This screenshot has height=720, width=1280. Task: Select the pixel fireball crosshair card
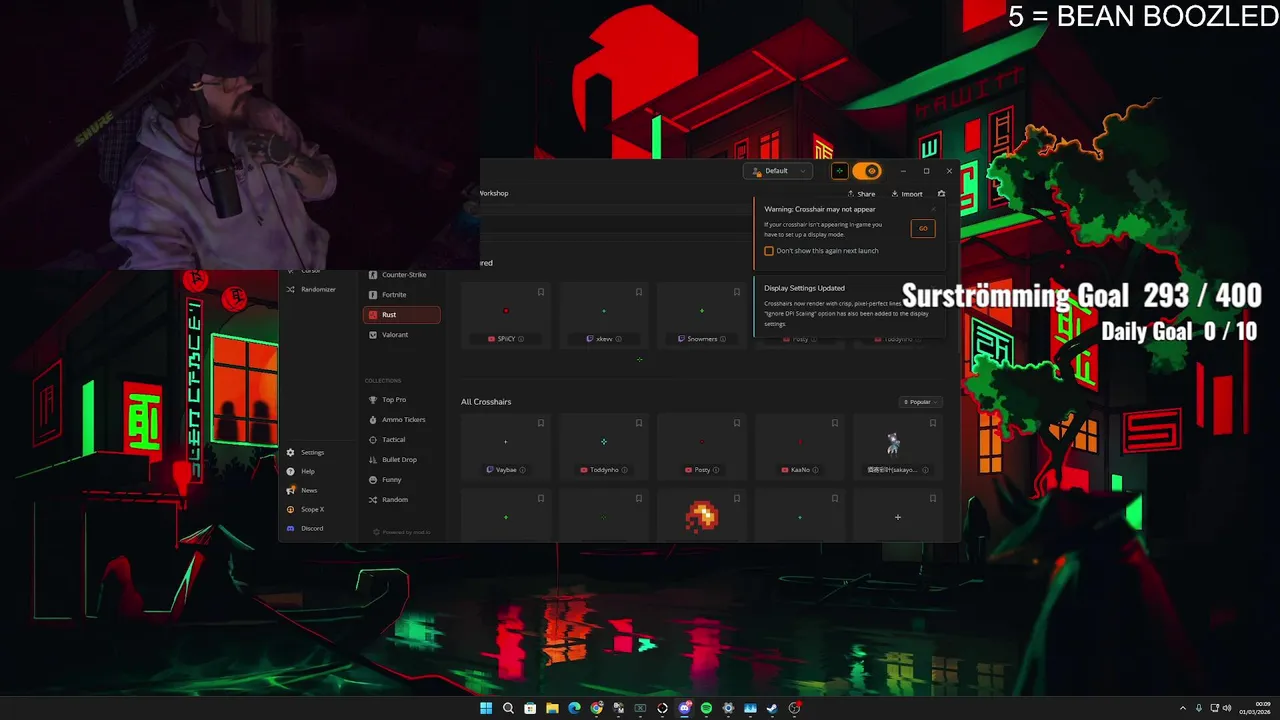pyautogui.click(x=702, y=516)
